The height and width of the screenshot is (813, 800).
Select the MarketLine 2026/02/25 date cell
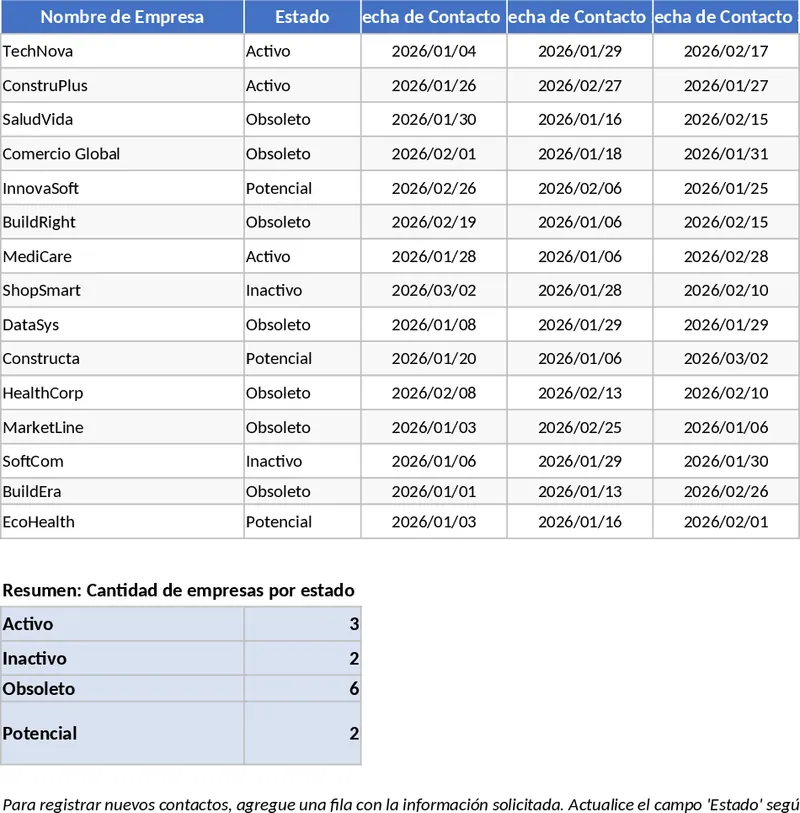580,427
